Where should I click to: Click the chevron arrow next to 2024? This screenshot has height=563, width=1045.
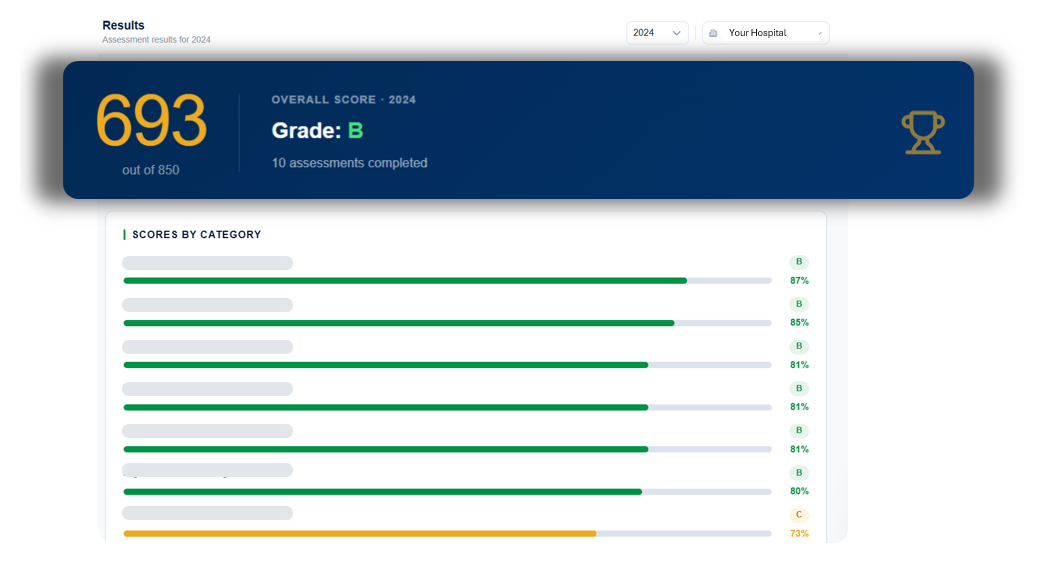point(676,33)
